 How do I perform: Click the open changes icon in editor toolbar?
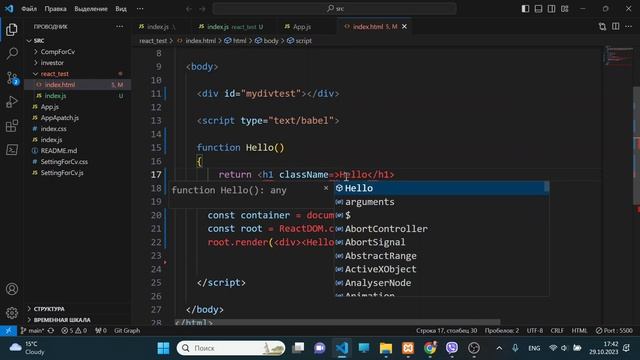tap(602, 27)
